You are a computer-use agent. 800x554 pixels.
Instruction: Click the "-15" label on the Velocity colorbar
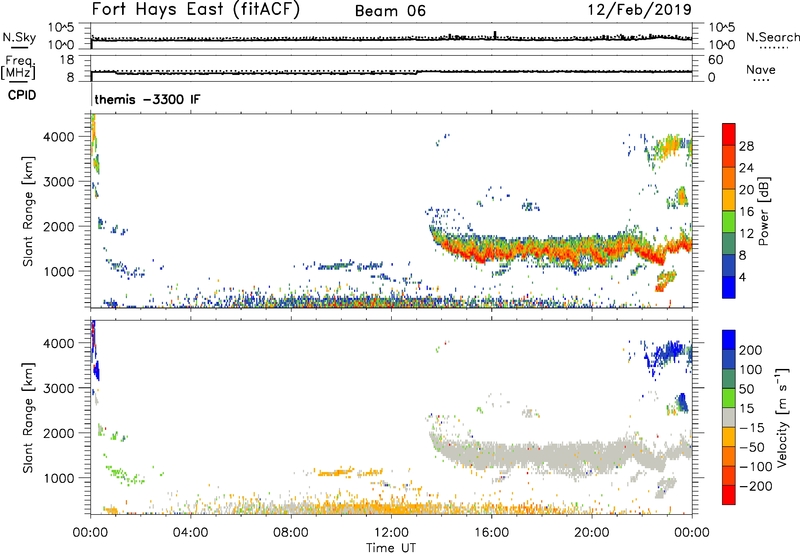click(752, 427)
